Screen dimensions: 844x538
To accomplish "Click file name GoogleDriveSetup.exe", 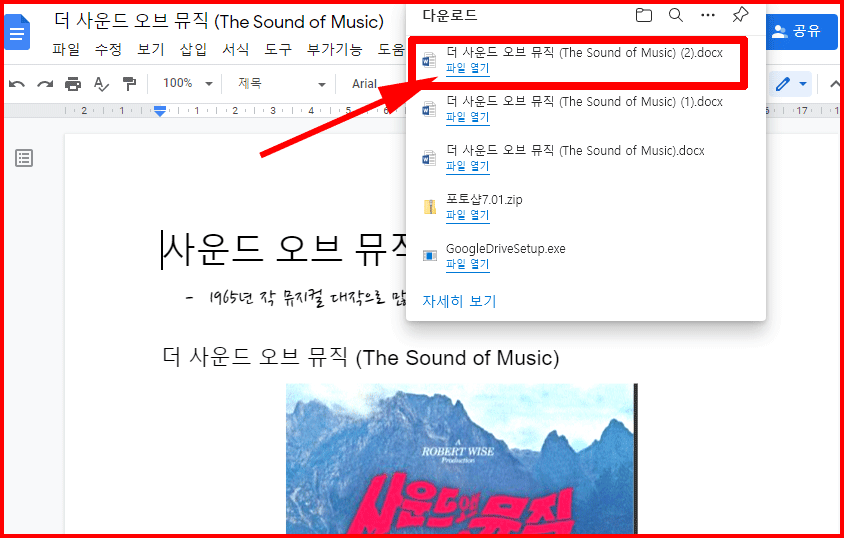I will (x=505, y=249).
